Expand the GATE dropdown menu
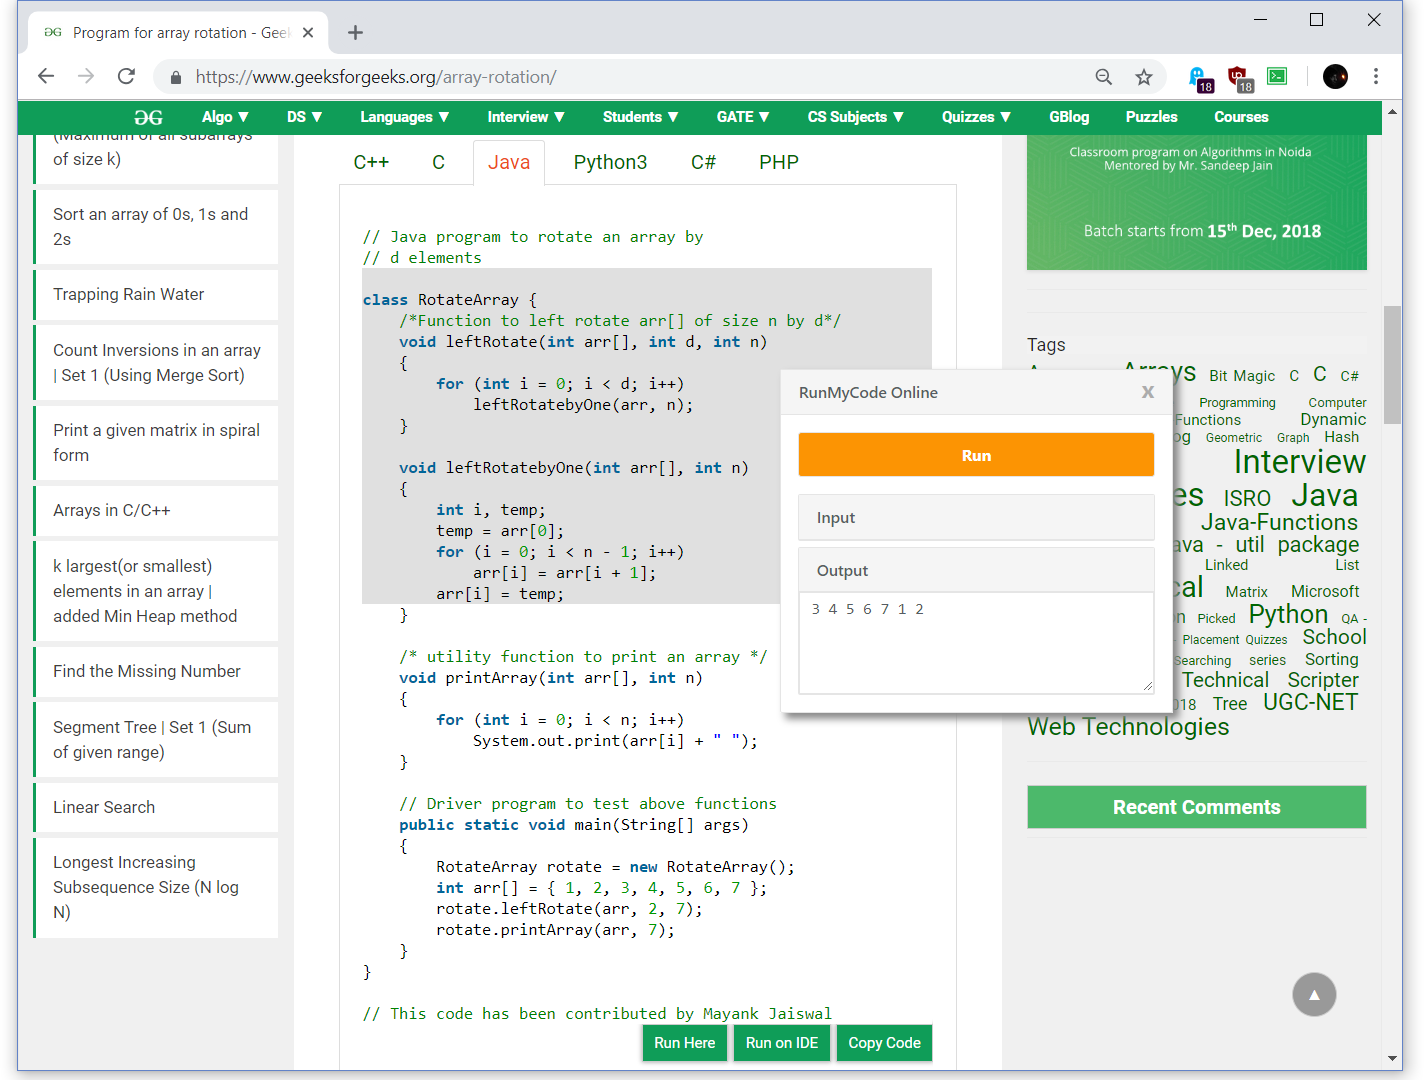The image size is (1424, 1080). coord(743,117)
